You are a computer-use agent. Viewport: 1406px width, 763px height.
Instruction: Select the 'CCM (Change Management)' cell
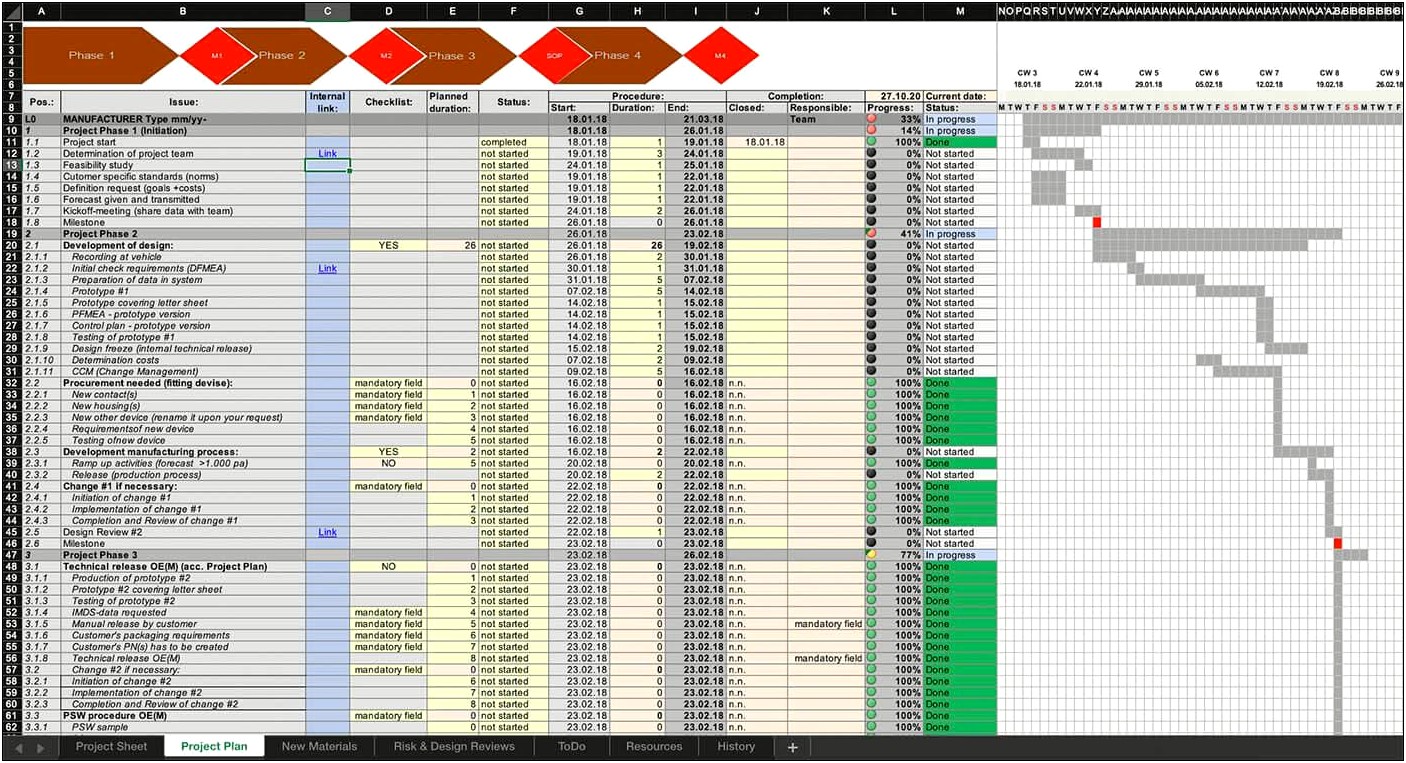click(183, 372)
